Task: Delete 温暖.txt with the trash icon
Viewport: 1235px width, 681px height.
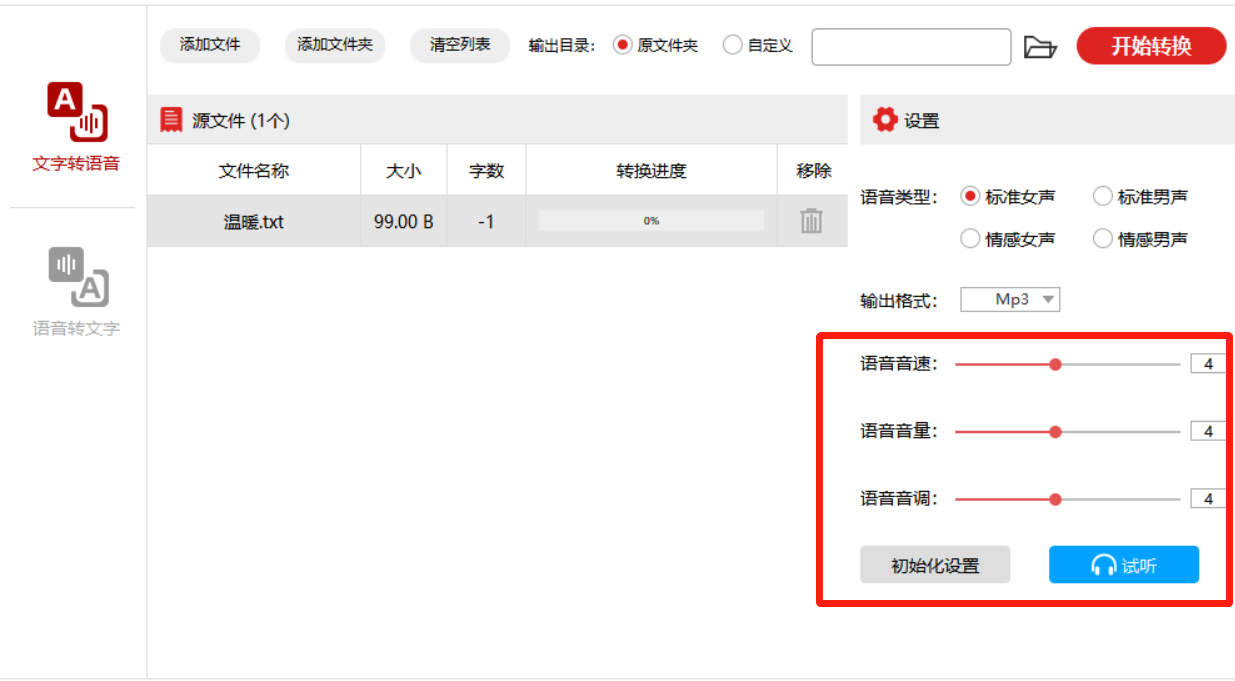Action: 811,221
